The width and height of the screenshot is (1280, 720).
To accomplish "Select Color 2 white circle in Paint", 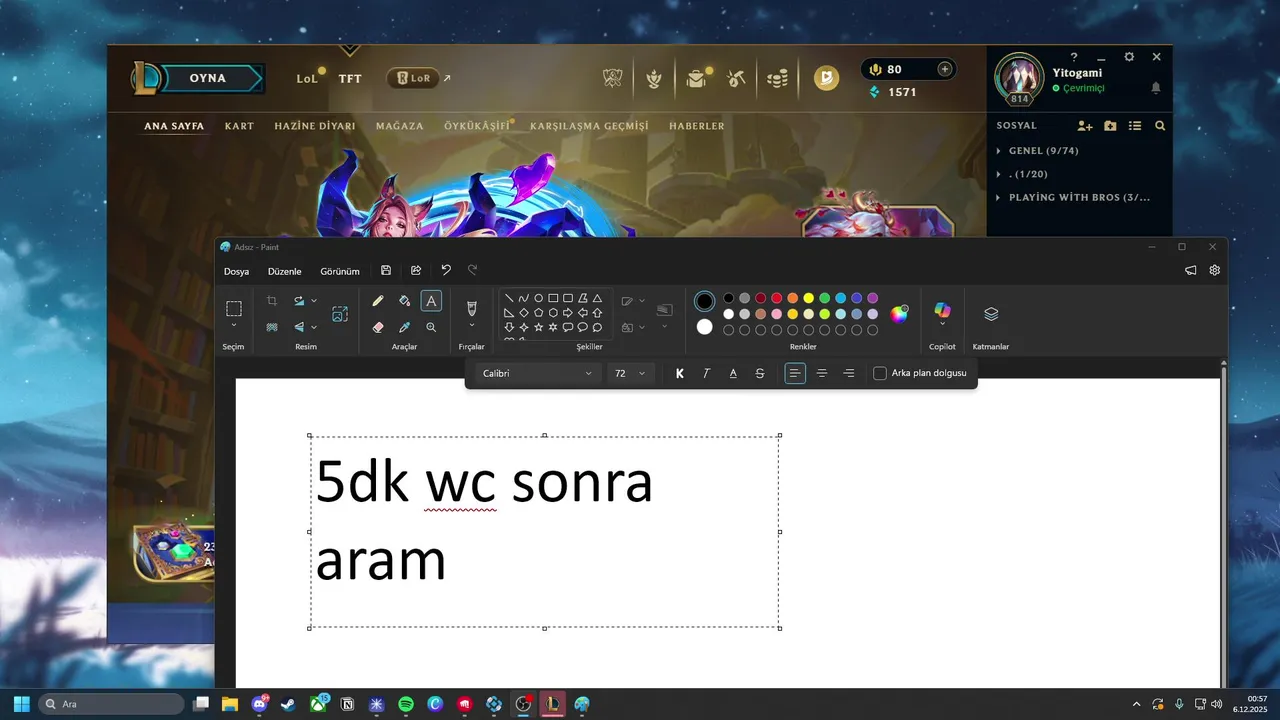I will point(705,327).
